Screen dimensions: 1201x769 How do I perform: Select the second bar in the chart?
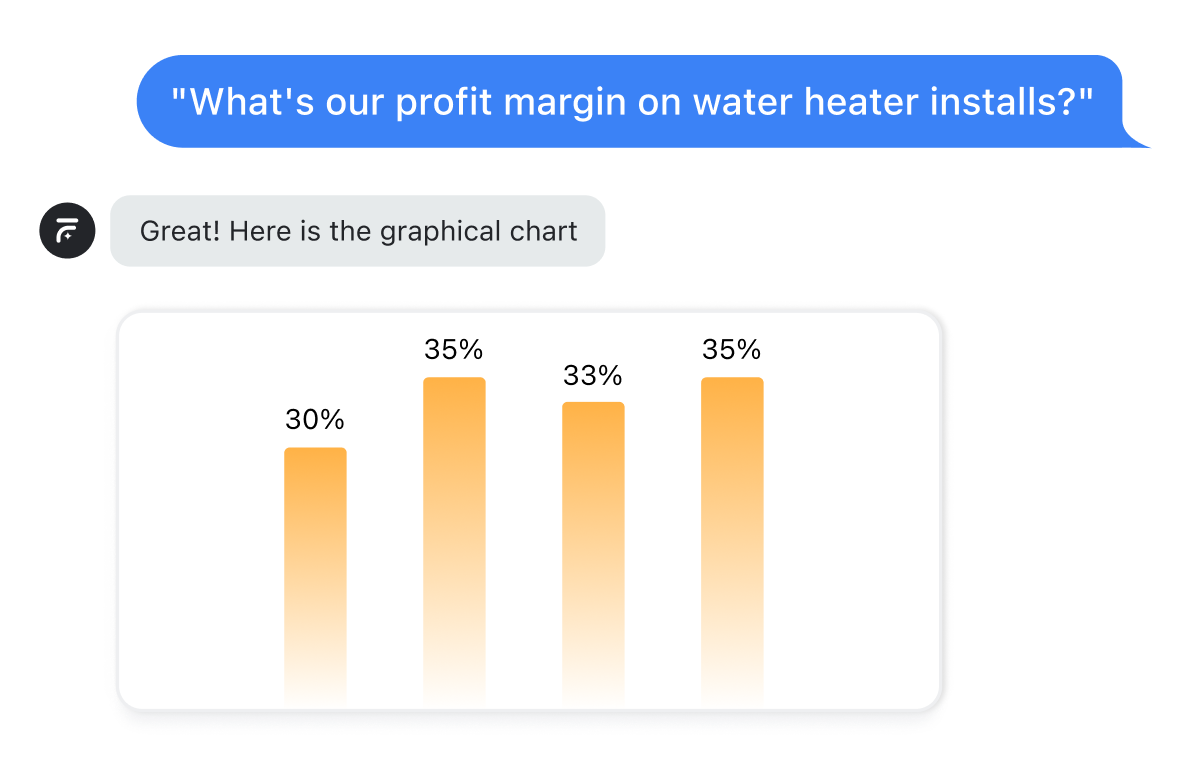pos(454,541)
